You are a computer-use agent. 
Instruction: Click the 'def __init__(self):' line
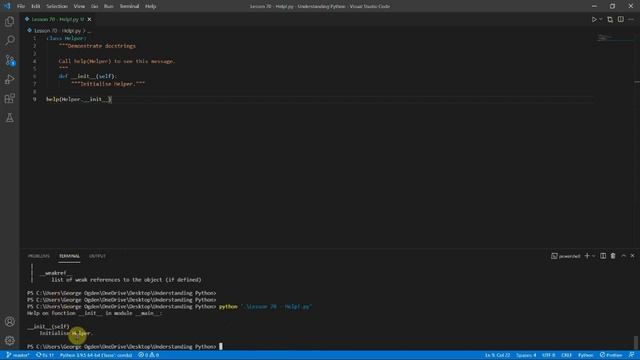[87, 76]
